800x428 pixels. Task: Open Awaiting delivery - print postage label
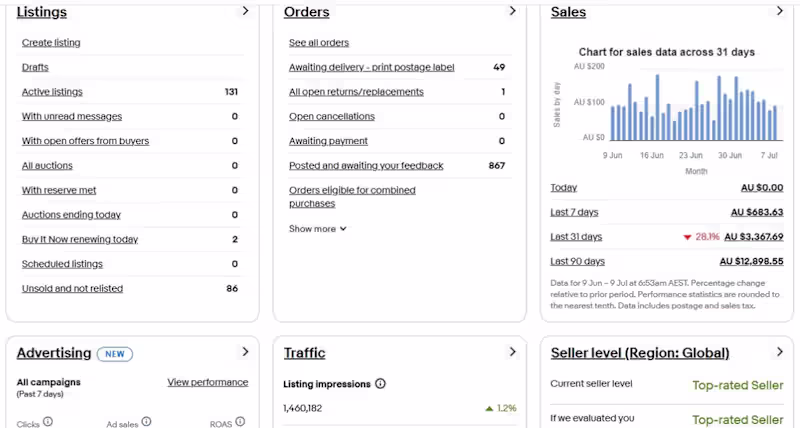[371, 67]
